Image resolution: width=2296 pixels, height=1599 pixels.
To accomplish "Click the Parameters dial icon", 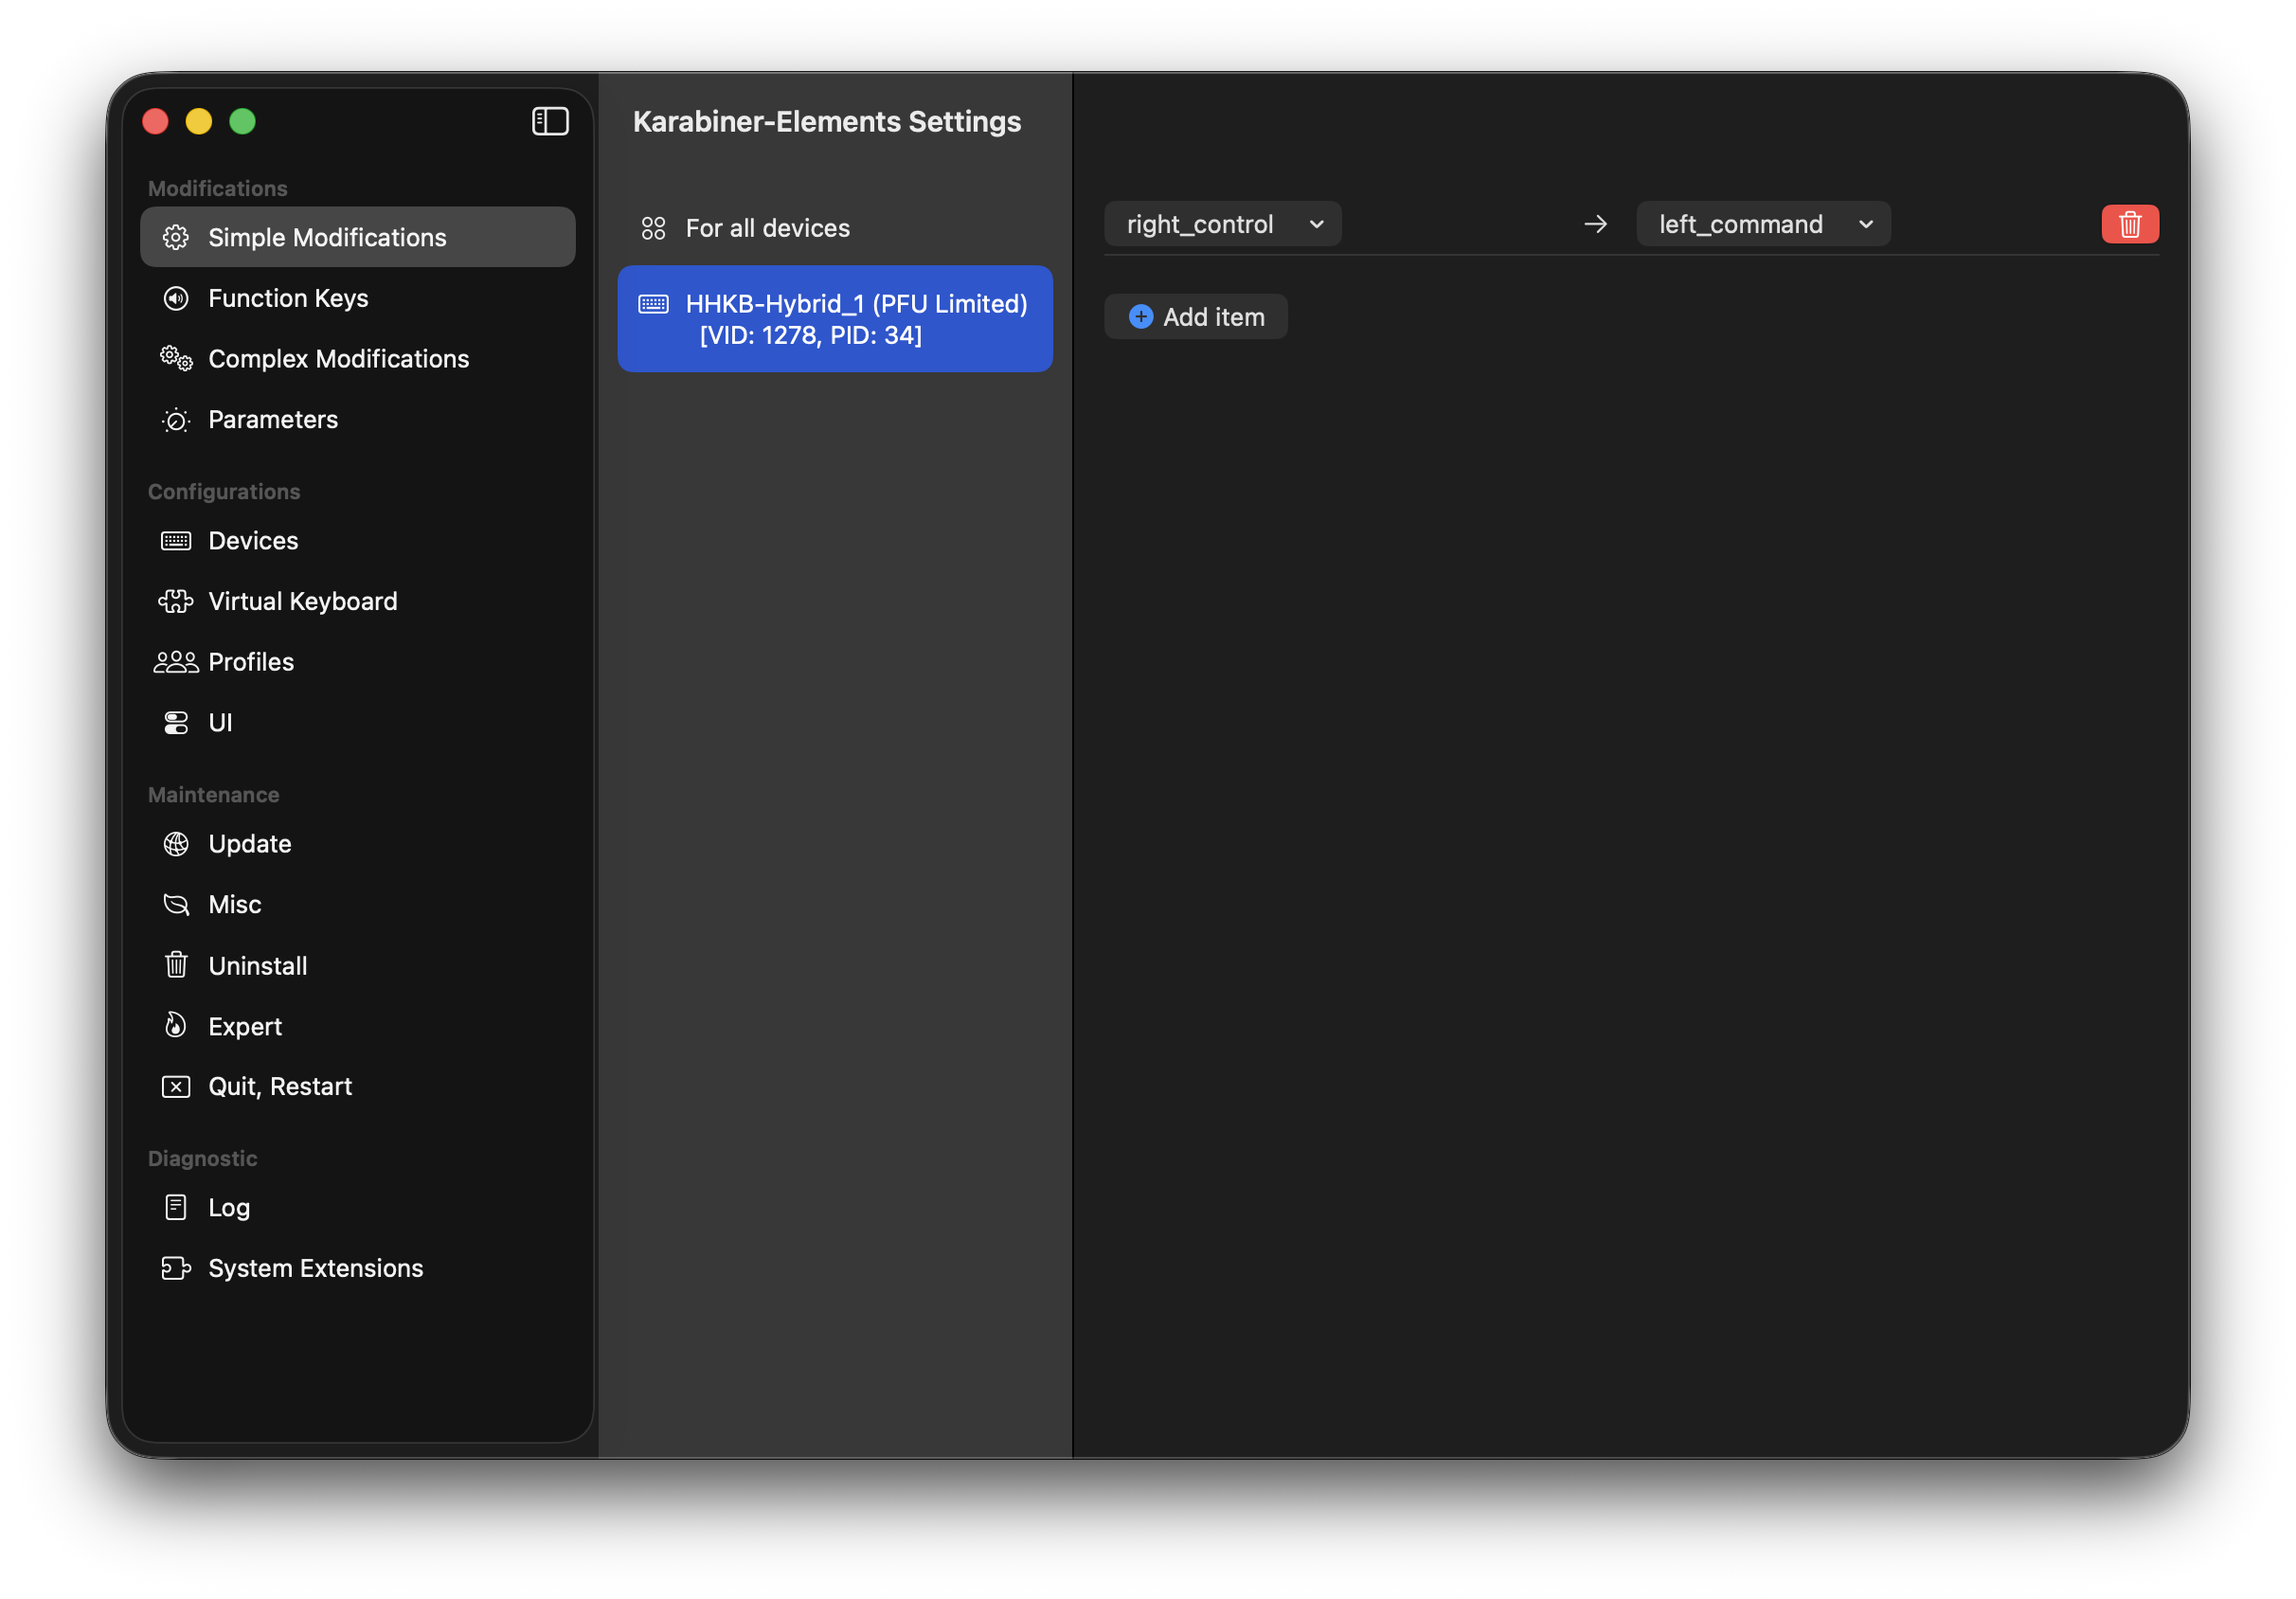I will tap(176, 420).
